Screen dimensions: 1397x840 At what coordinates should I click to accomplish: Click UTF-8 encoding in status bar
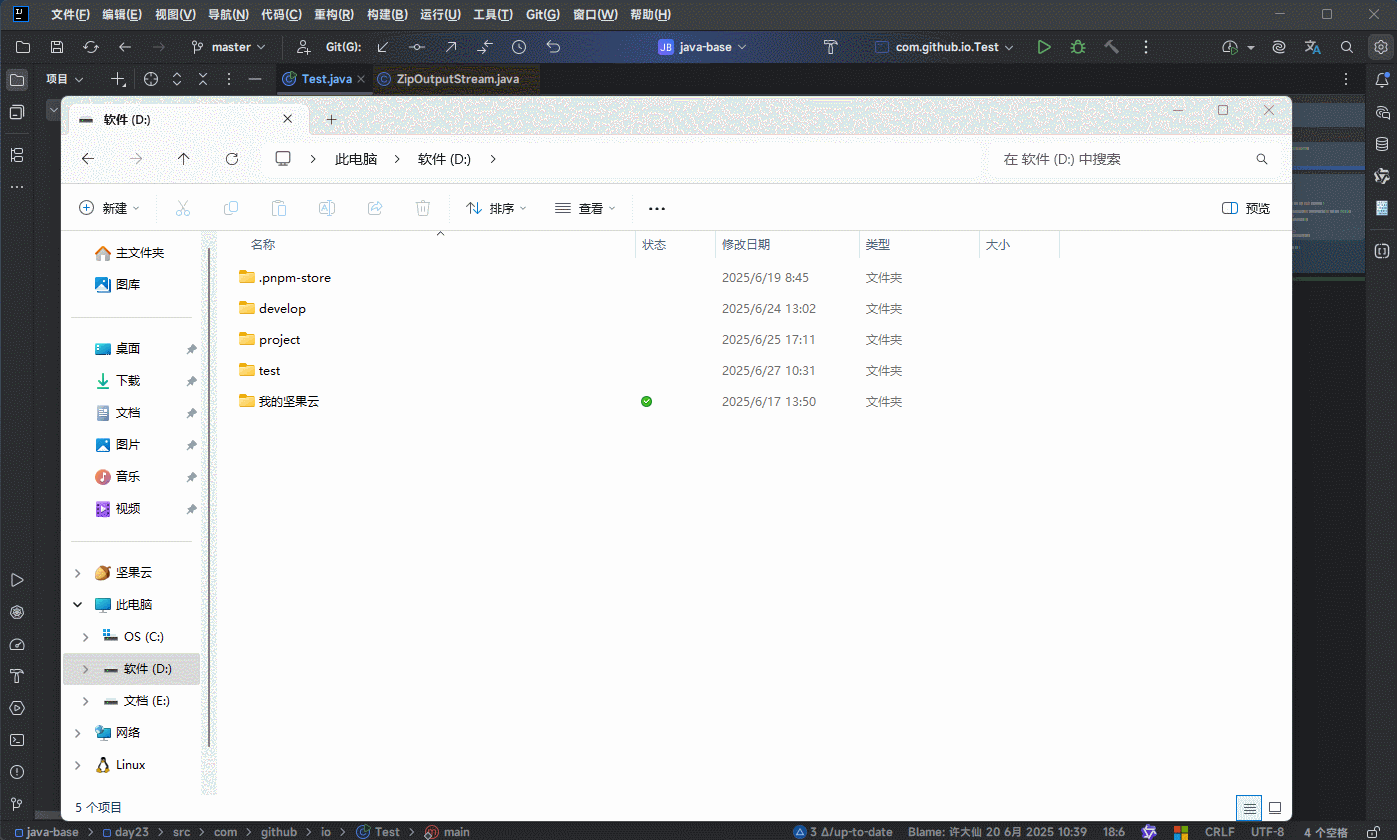1267,832
